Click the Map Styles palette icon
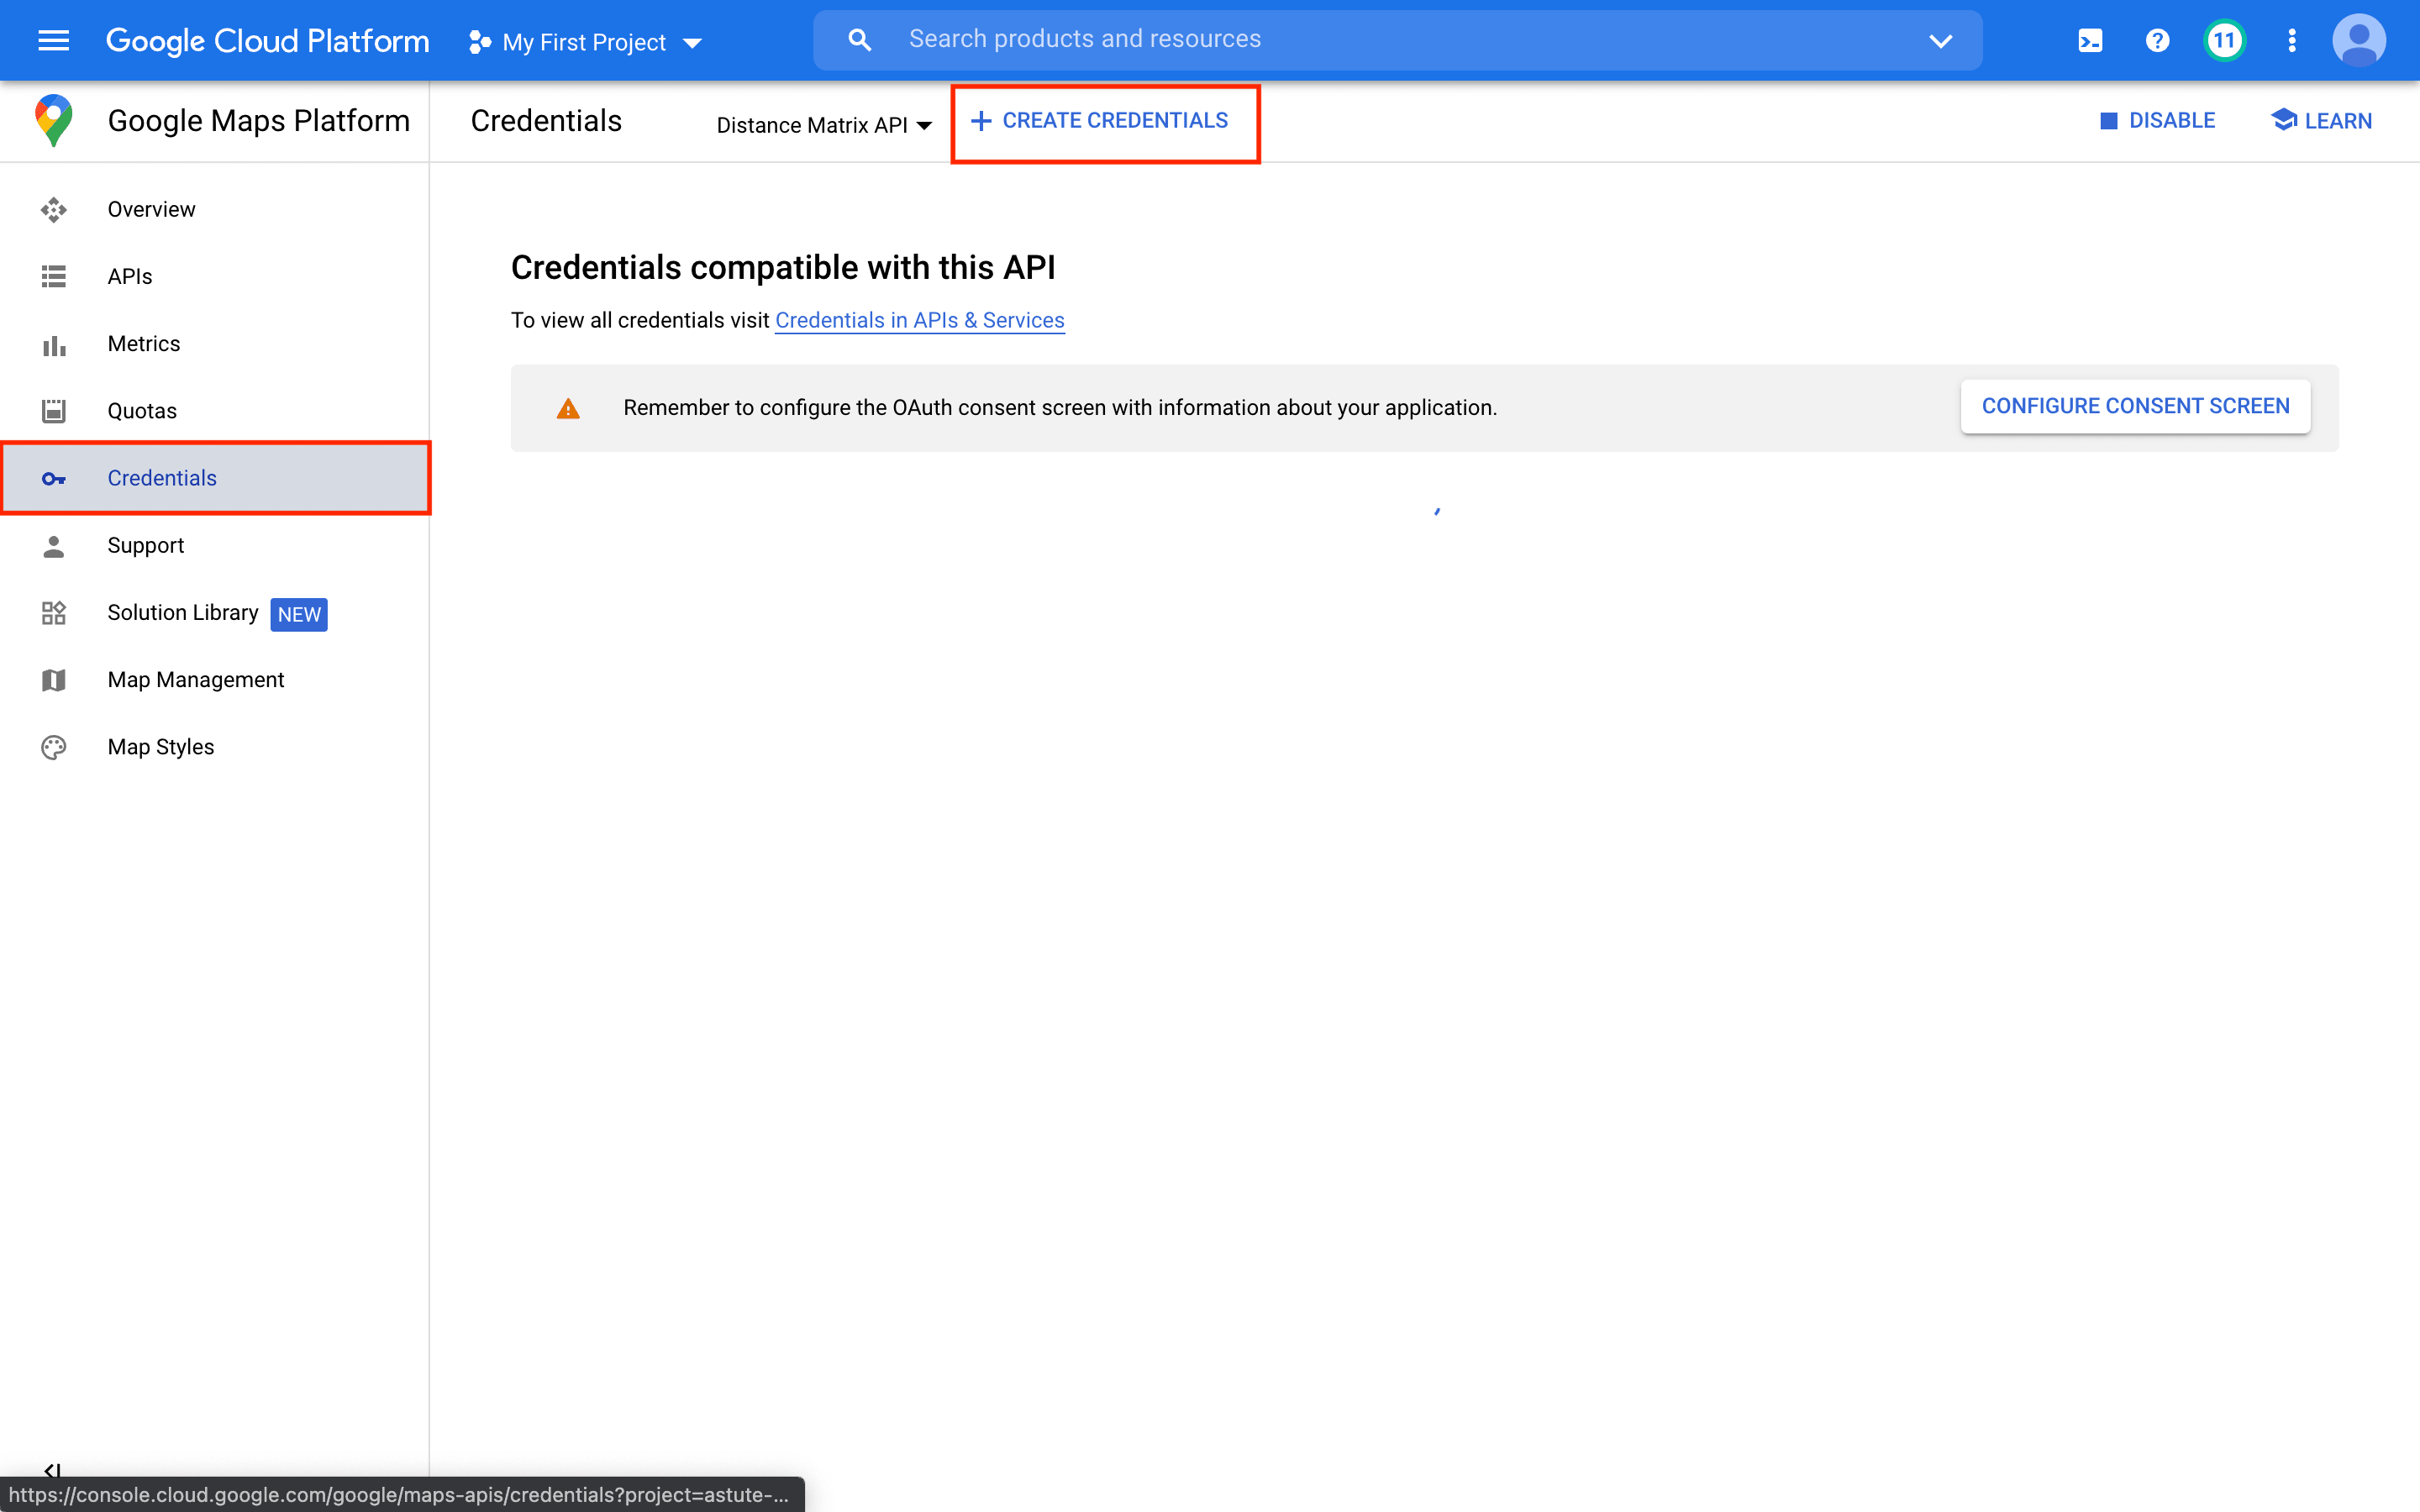 [x=54, y=747]
